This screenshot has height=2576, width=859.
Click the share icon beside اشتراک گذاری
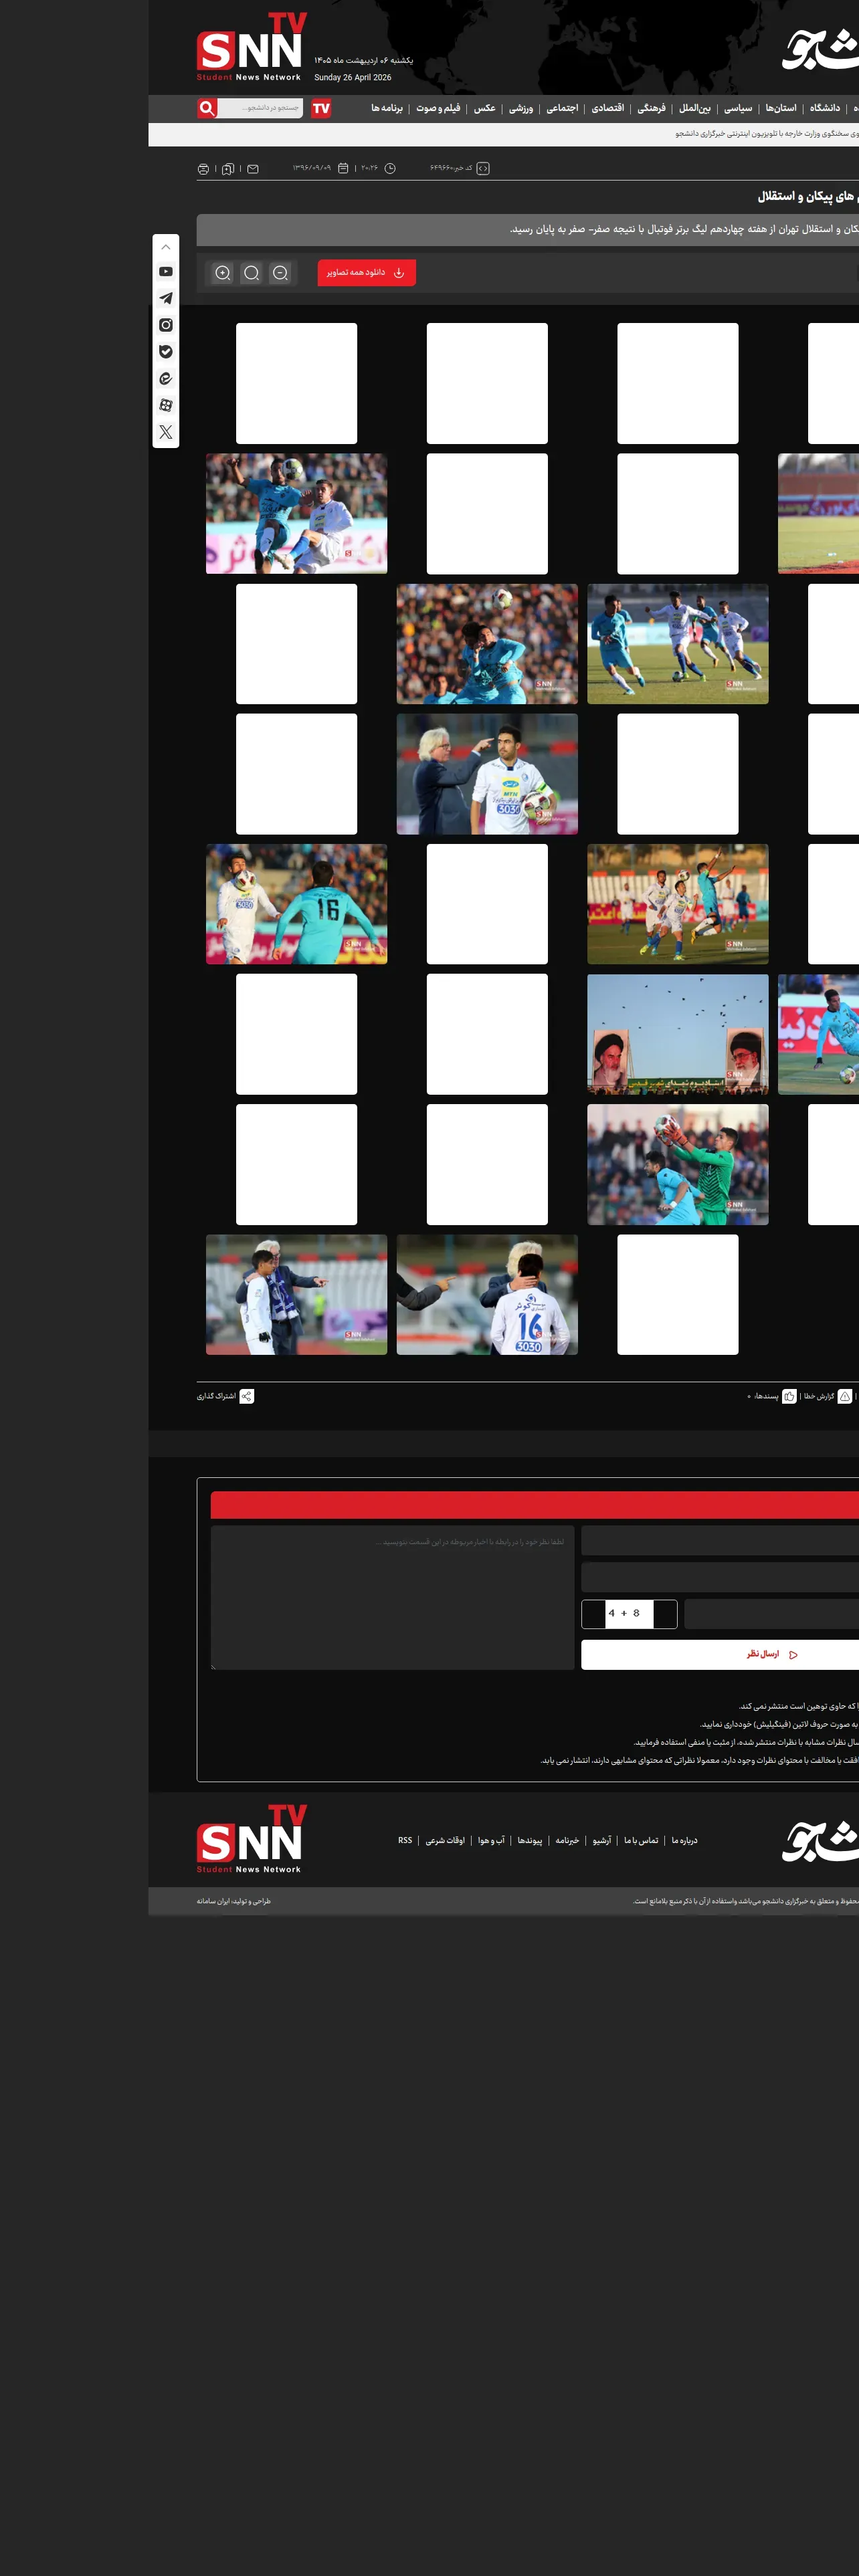(247, 1396)
